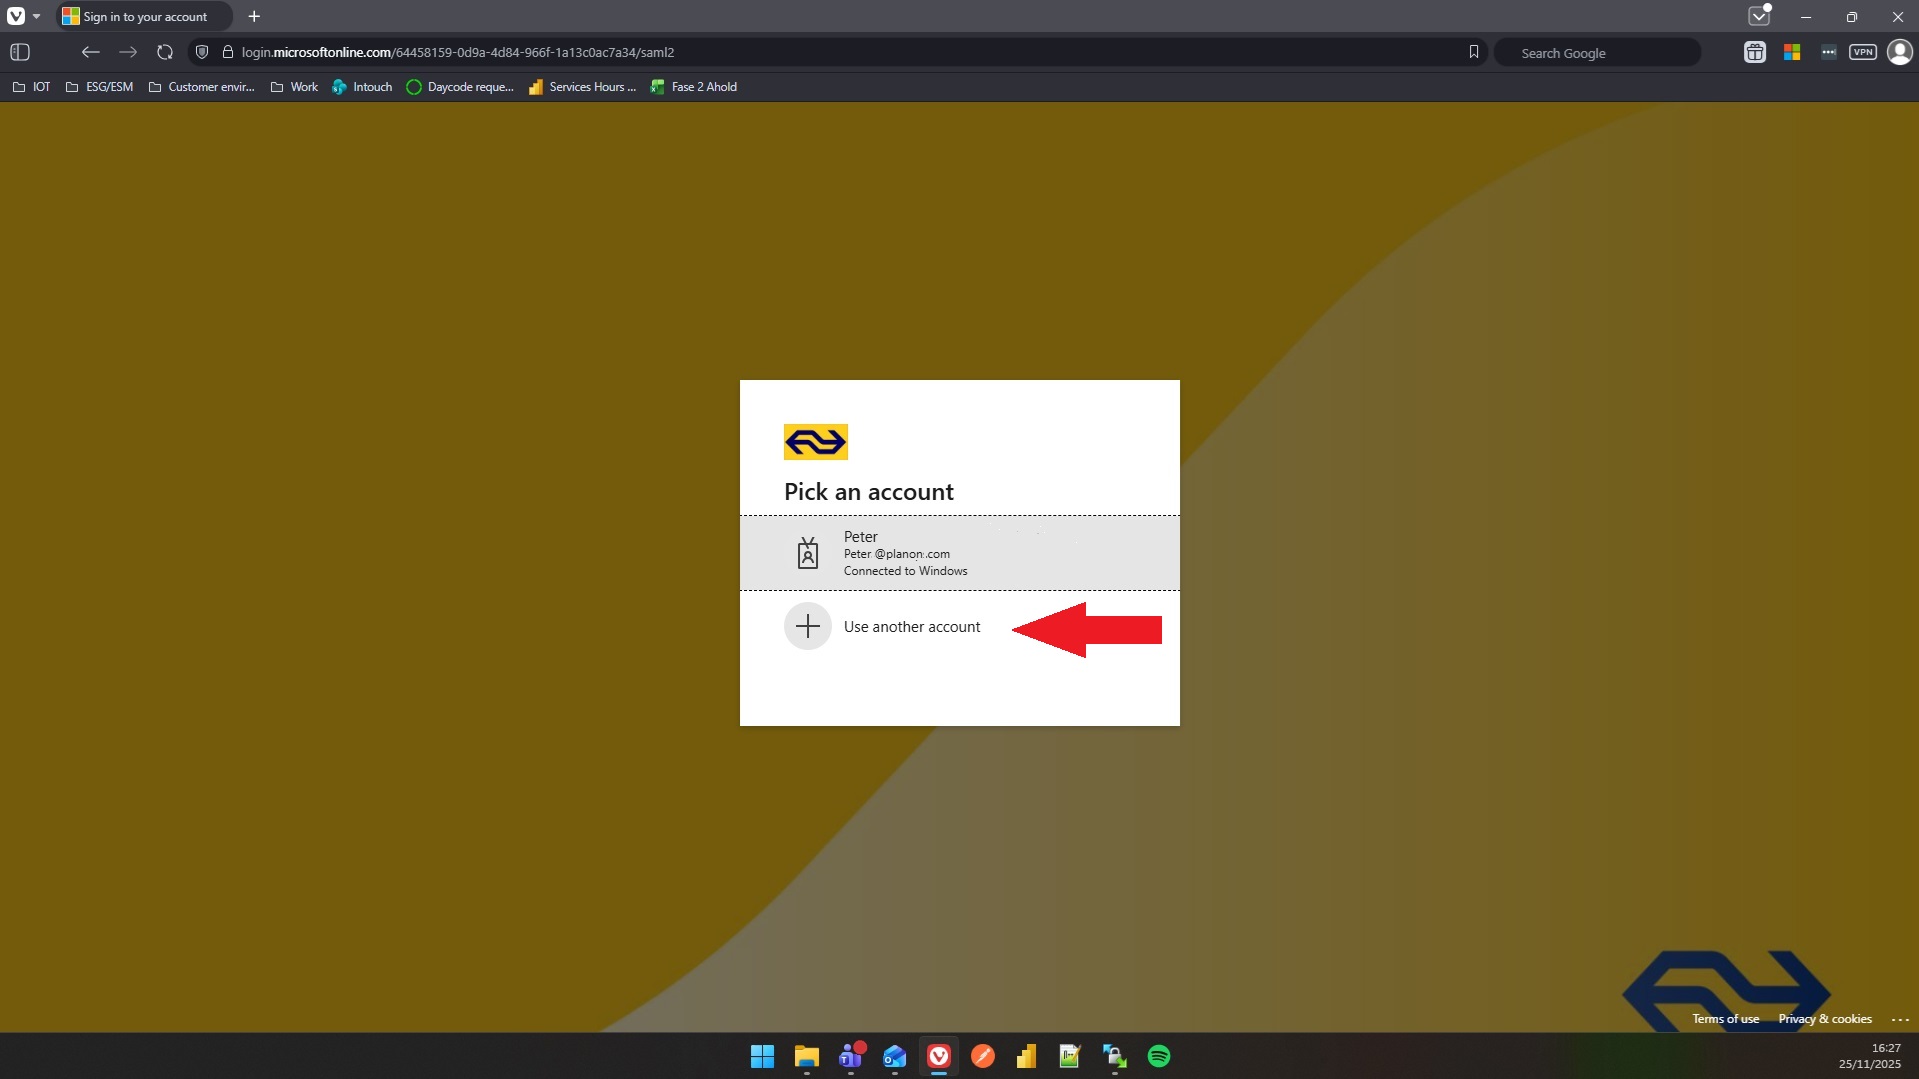Open the Terms of use link

click(1725, 1019)
